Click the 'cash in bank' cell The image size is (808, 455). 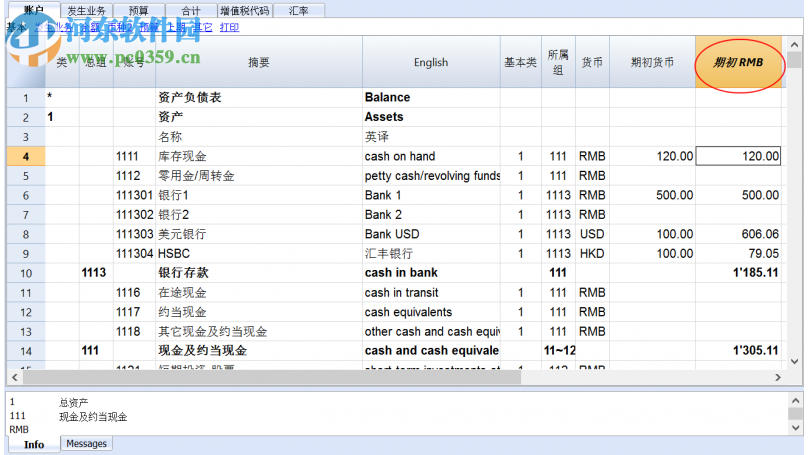pyautogui.click(x=431, y=273)
